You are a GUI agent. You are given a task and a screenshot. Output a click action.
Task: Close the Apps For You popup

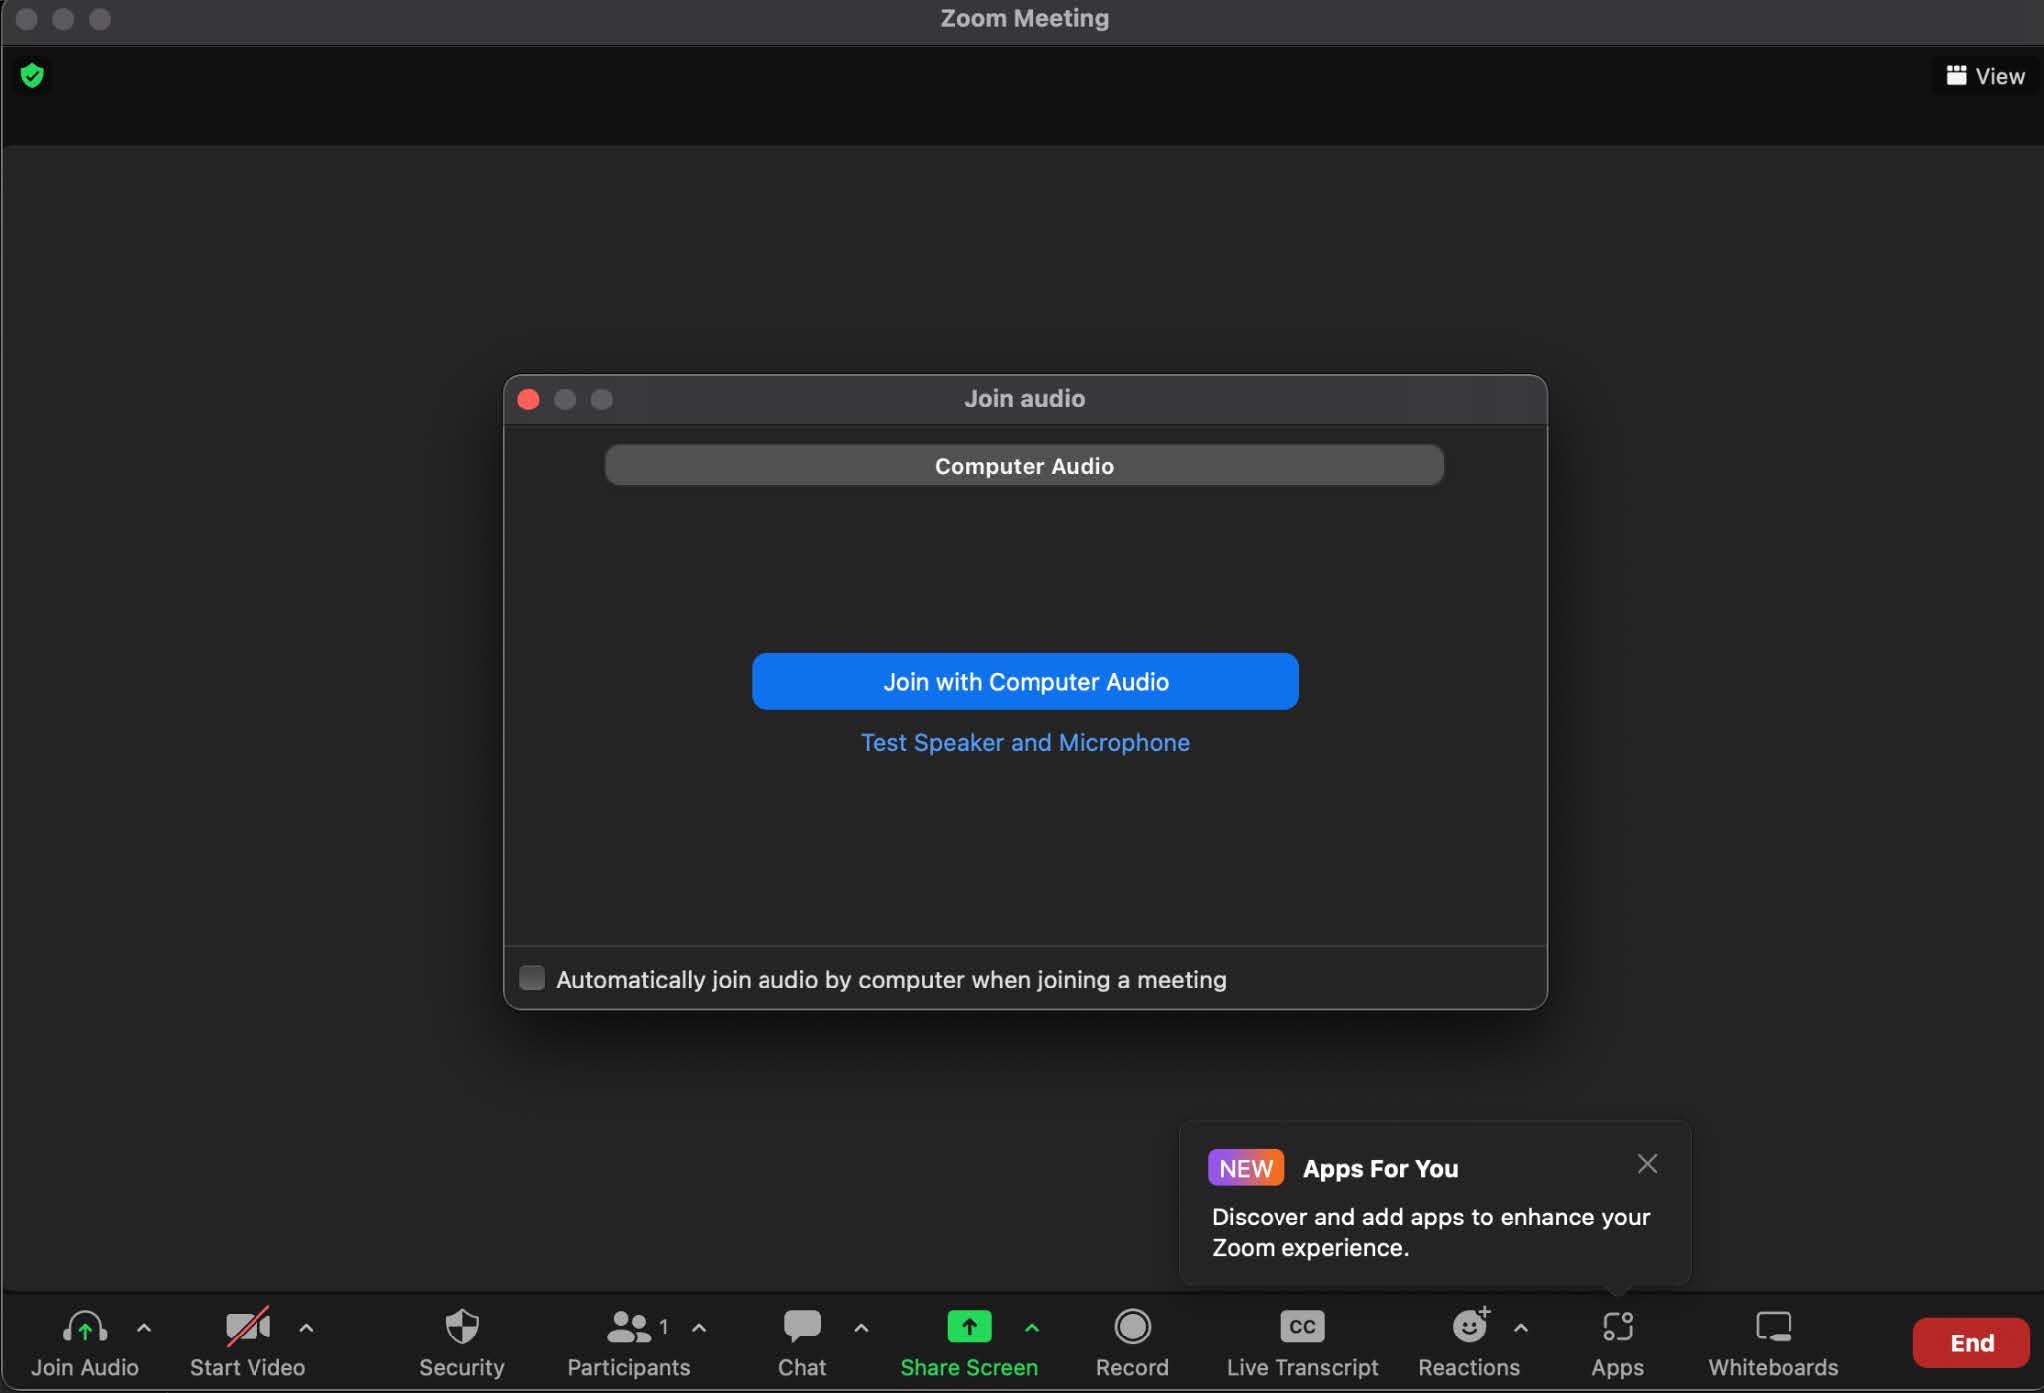1647,1164
